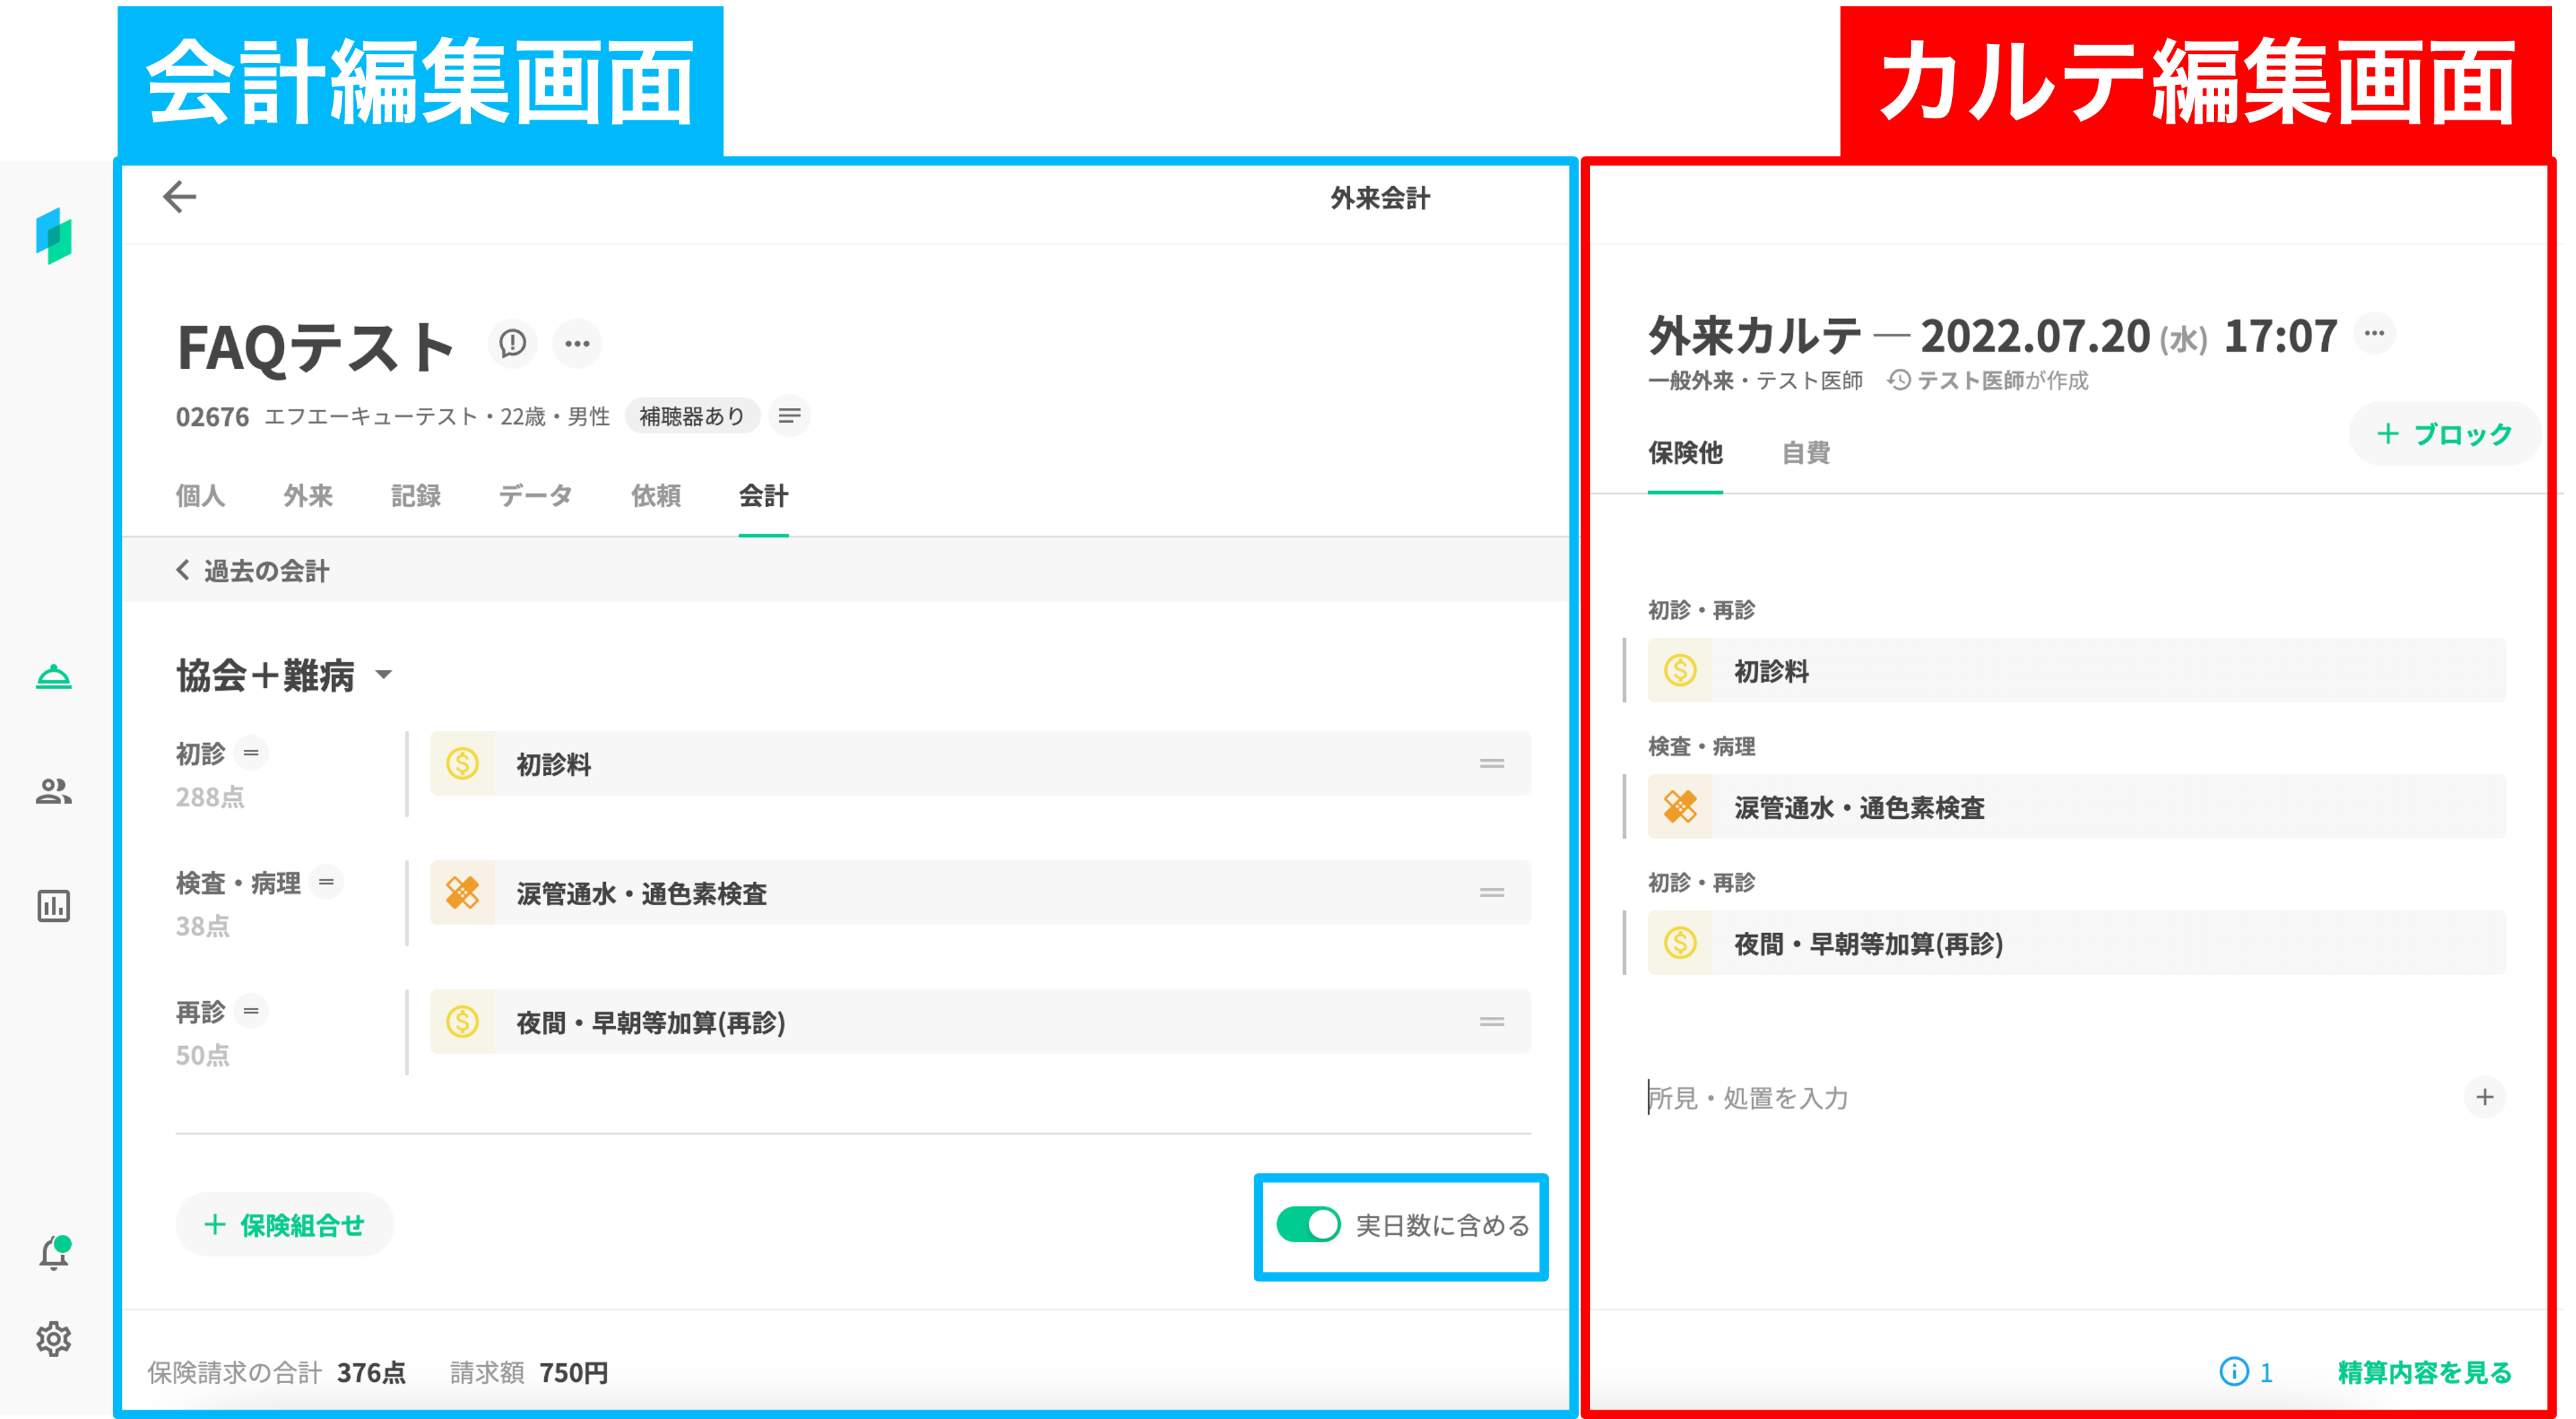Open the more options beside karte time
Screen dimensions: 2576x1419
[2375, 333]
